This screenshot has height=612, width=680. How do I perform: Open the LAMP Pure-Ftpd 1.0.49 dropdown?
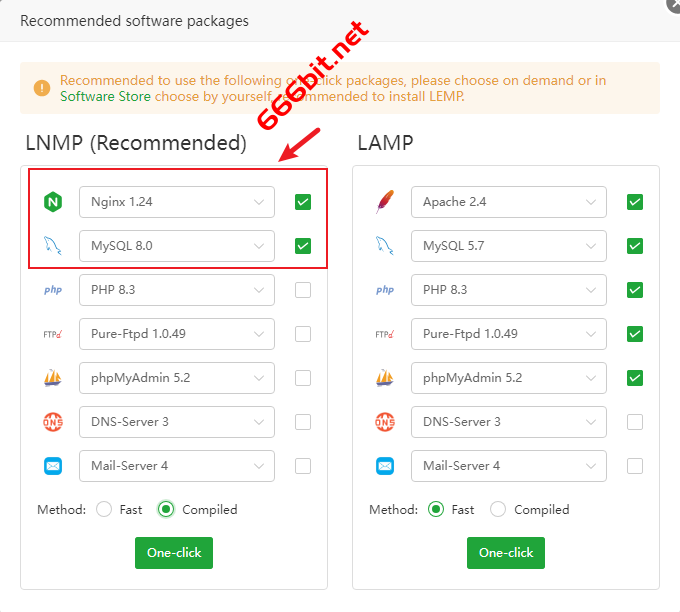tap(509, 334)
